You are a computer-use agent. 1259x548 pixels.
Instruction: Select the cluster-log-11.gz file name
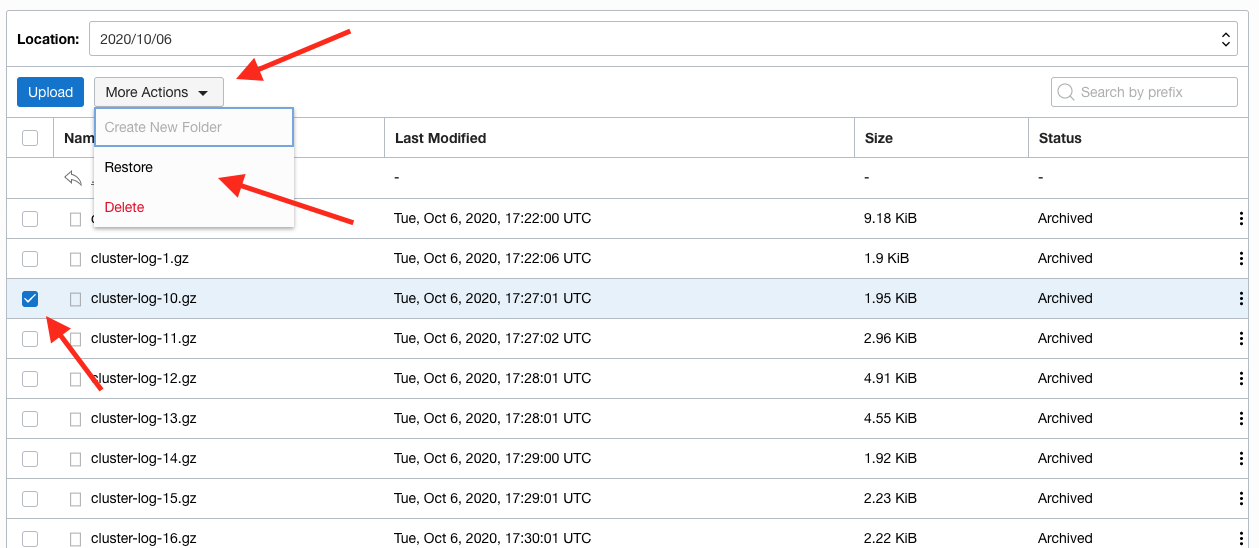pos(144,338)
